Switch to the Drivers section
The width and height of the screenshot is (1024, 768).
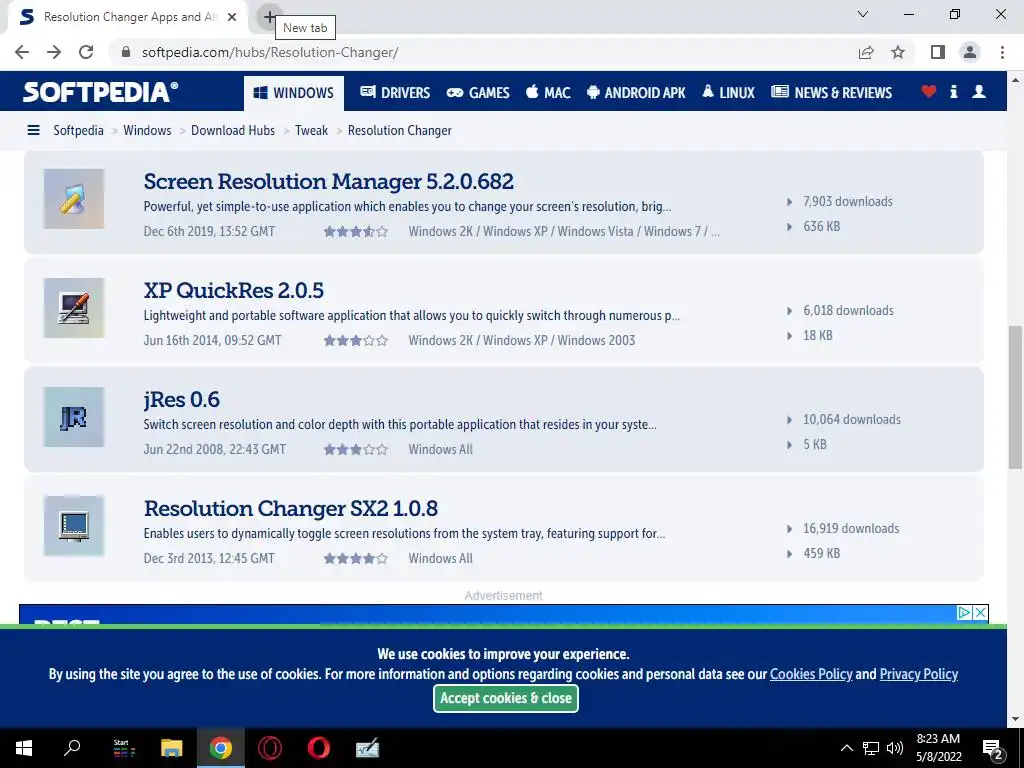pyautogui.click(x=396, y=93)
